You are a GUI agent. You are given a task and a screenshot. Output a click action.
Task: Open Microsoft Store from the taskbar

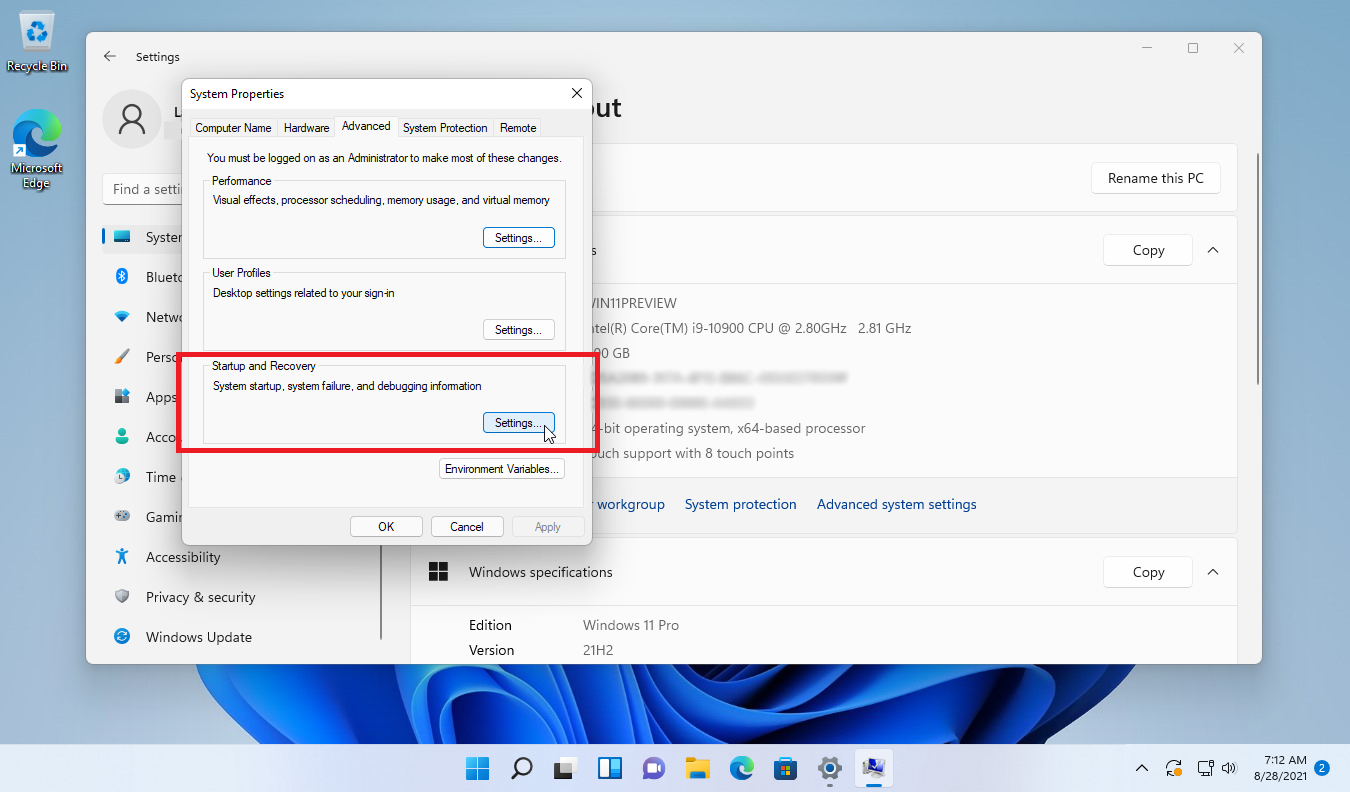click(785, 768)
